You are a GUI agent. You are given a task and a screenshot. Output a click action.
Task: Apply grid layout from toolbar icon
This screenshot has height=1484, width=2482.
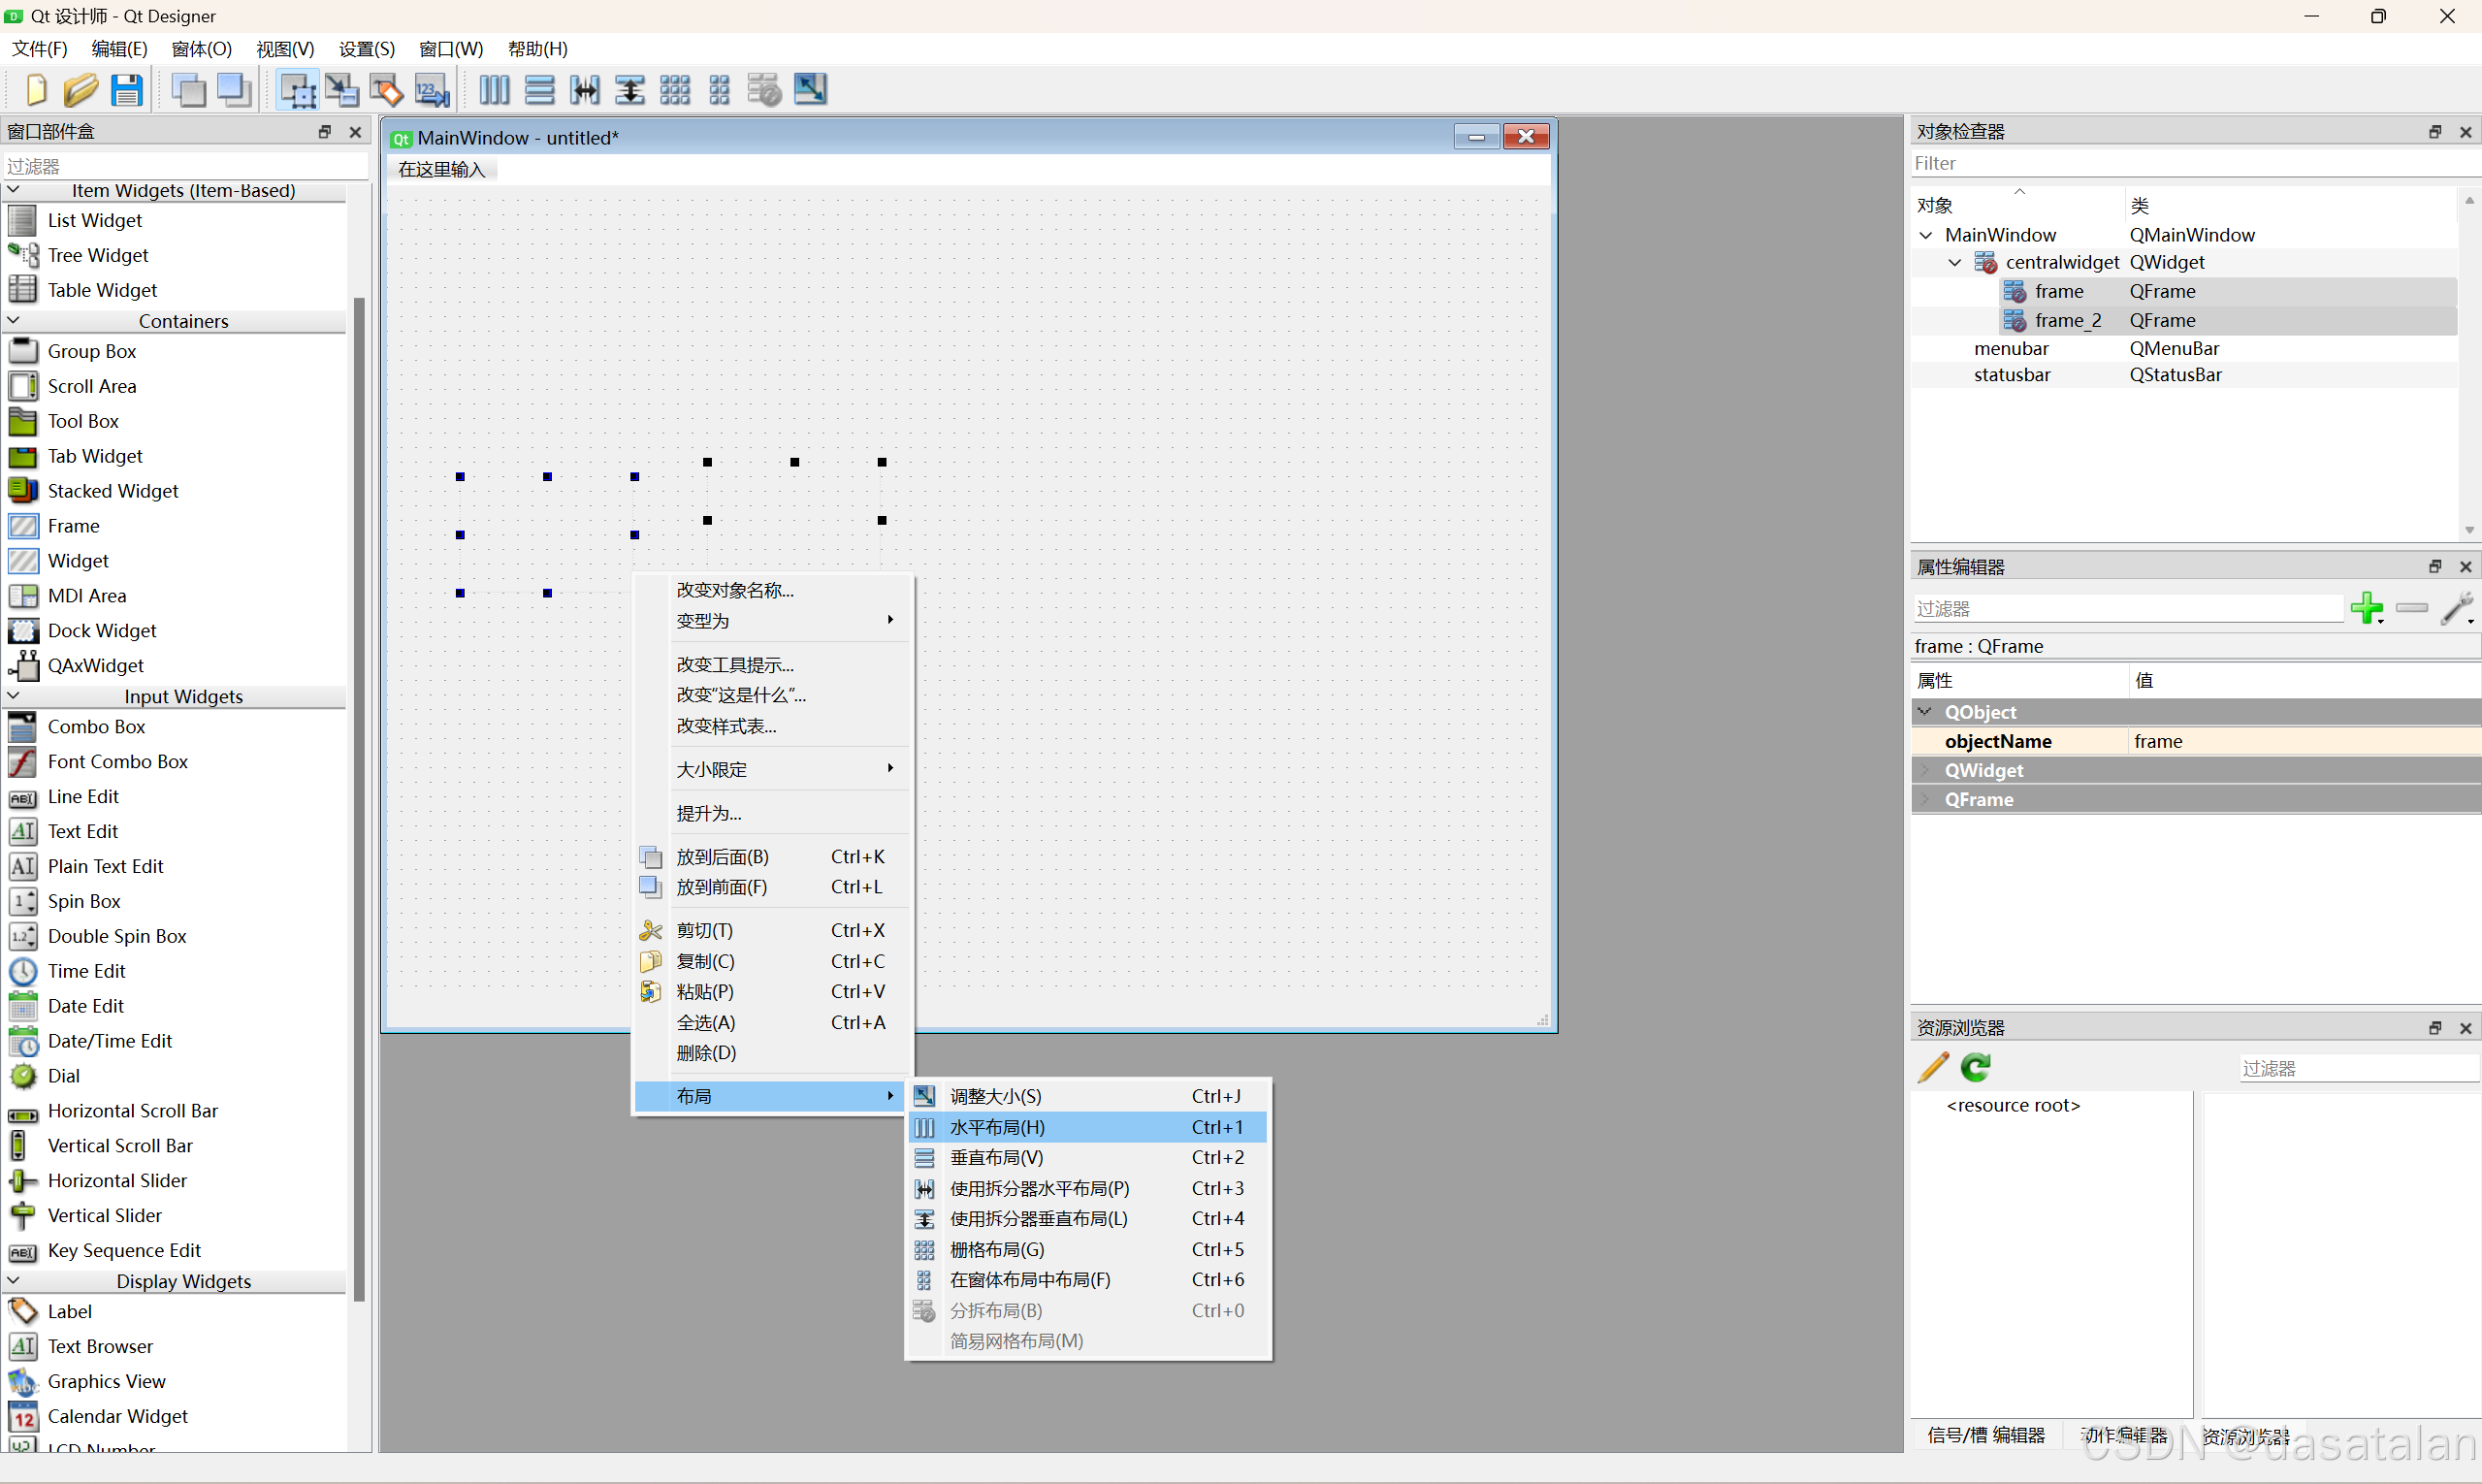pos(674,90)
